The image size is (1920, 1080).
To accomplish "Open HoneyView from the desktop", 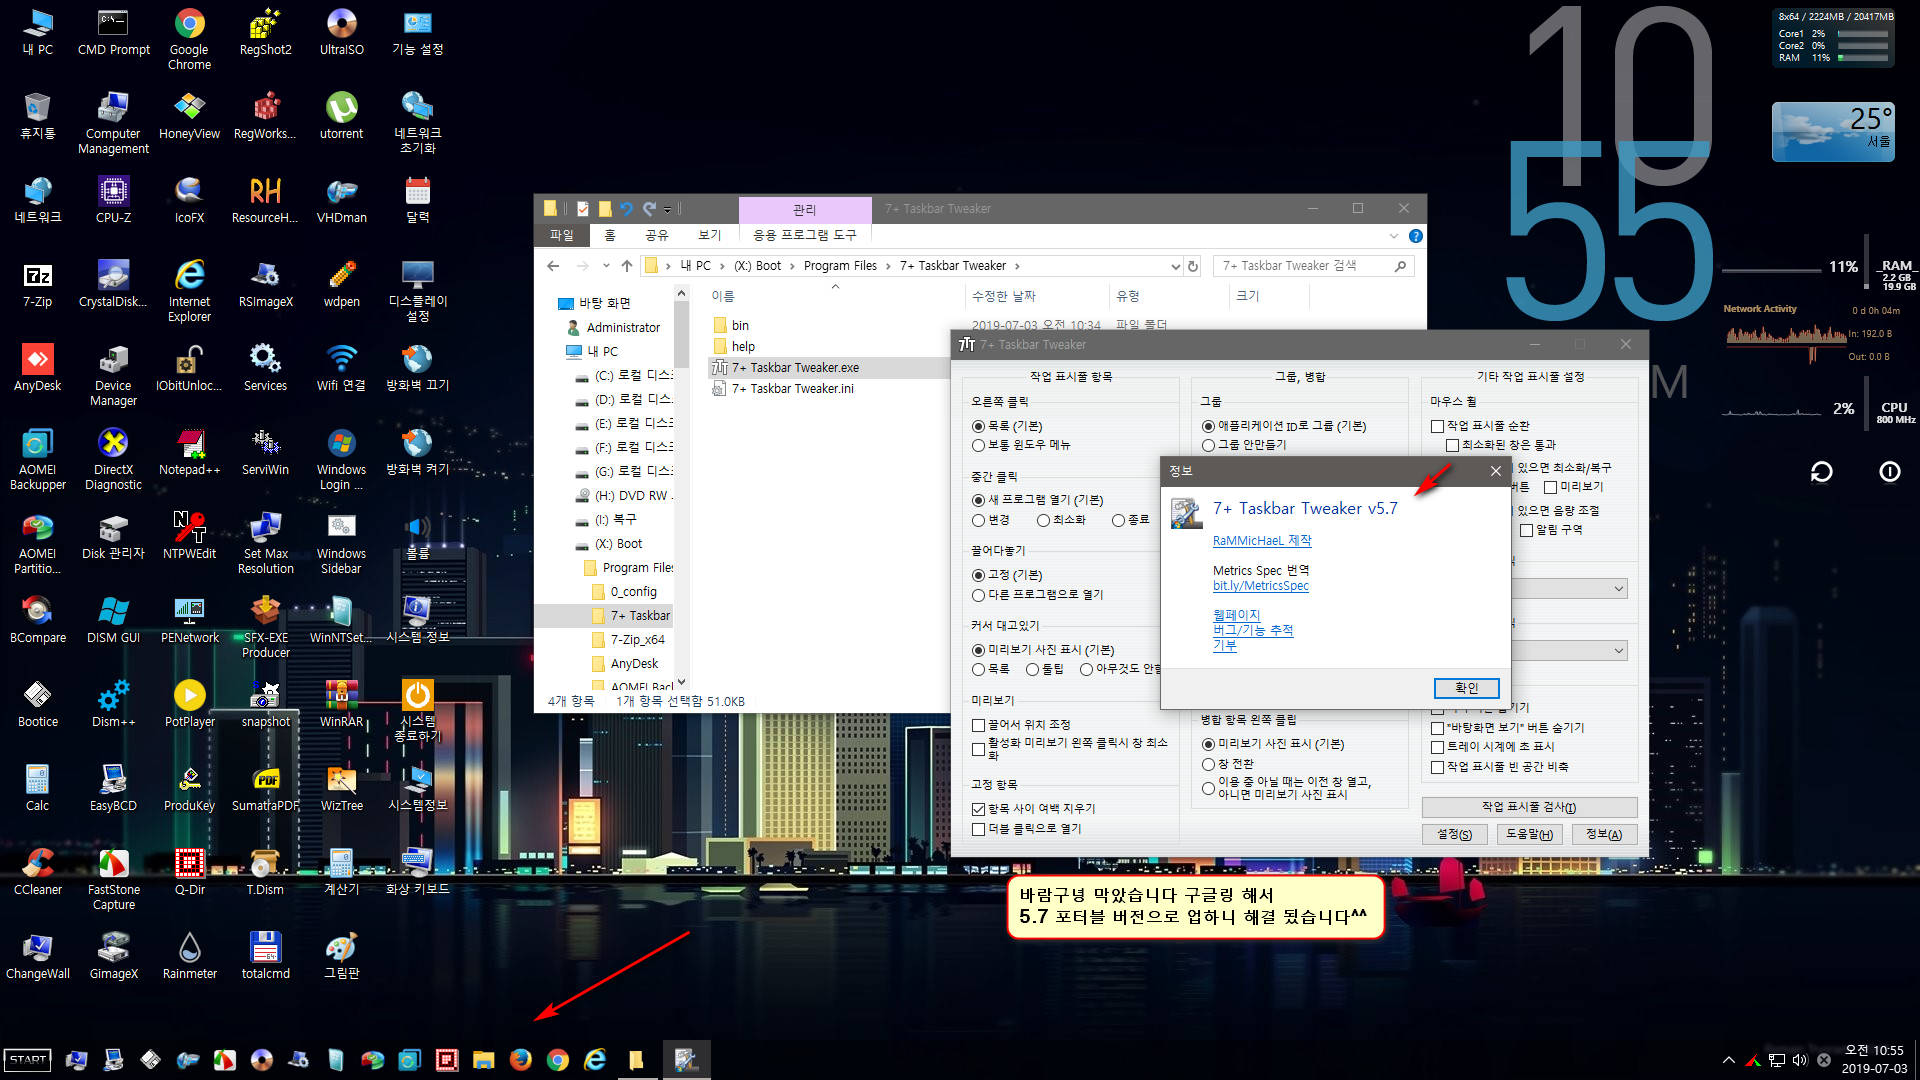I will click(x=189, y=117).
